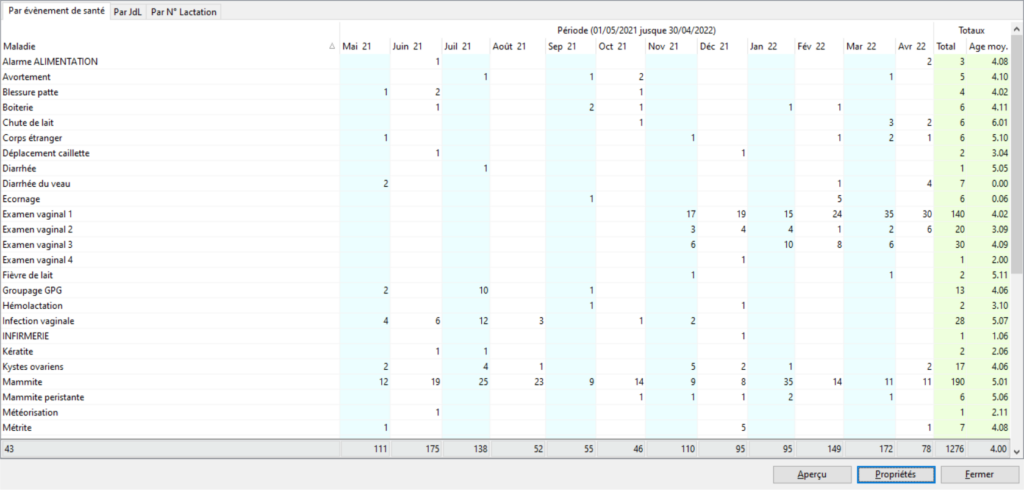Select the Boiterie disease row

tap(21, 108)
